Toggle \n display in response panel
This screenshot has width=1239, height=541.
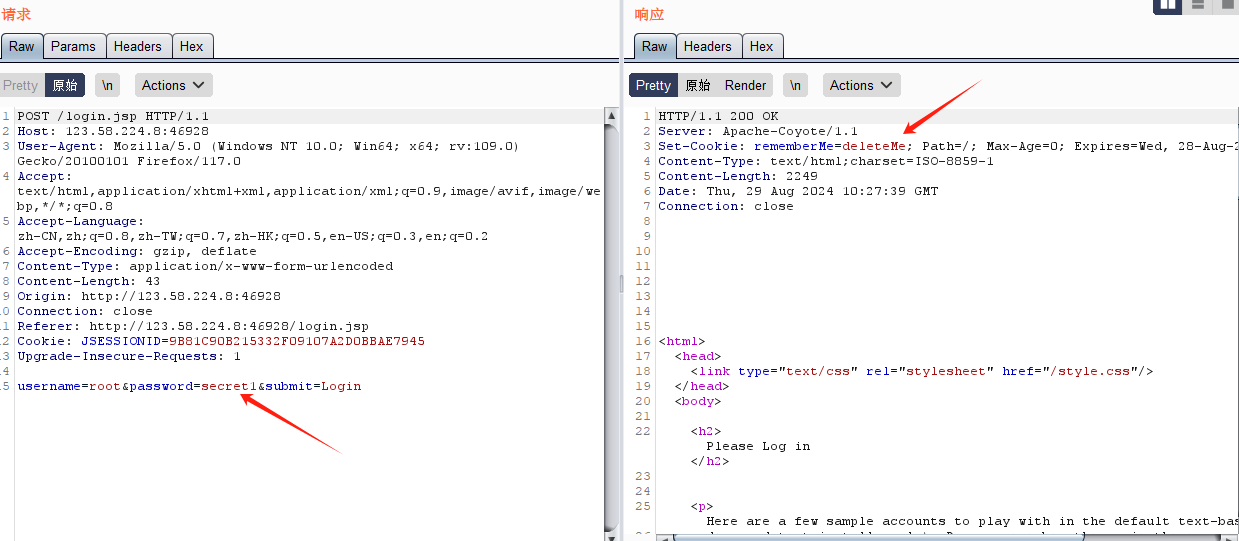[x=795, y=85]
